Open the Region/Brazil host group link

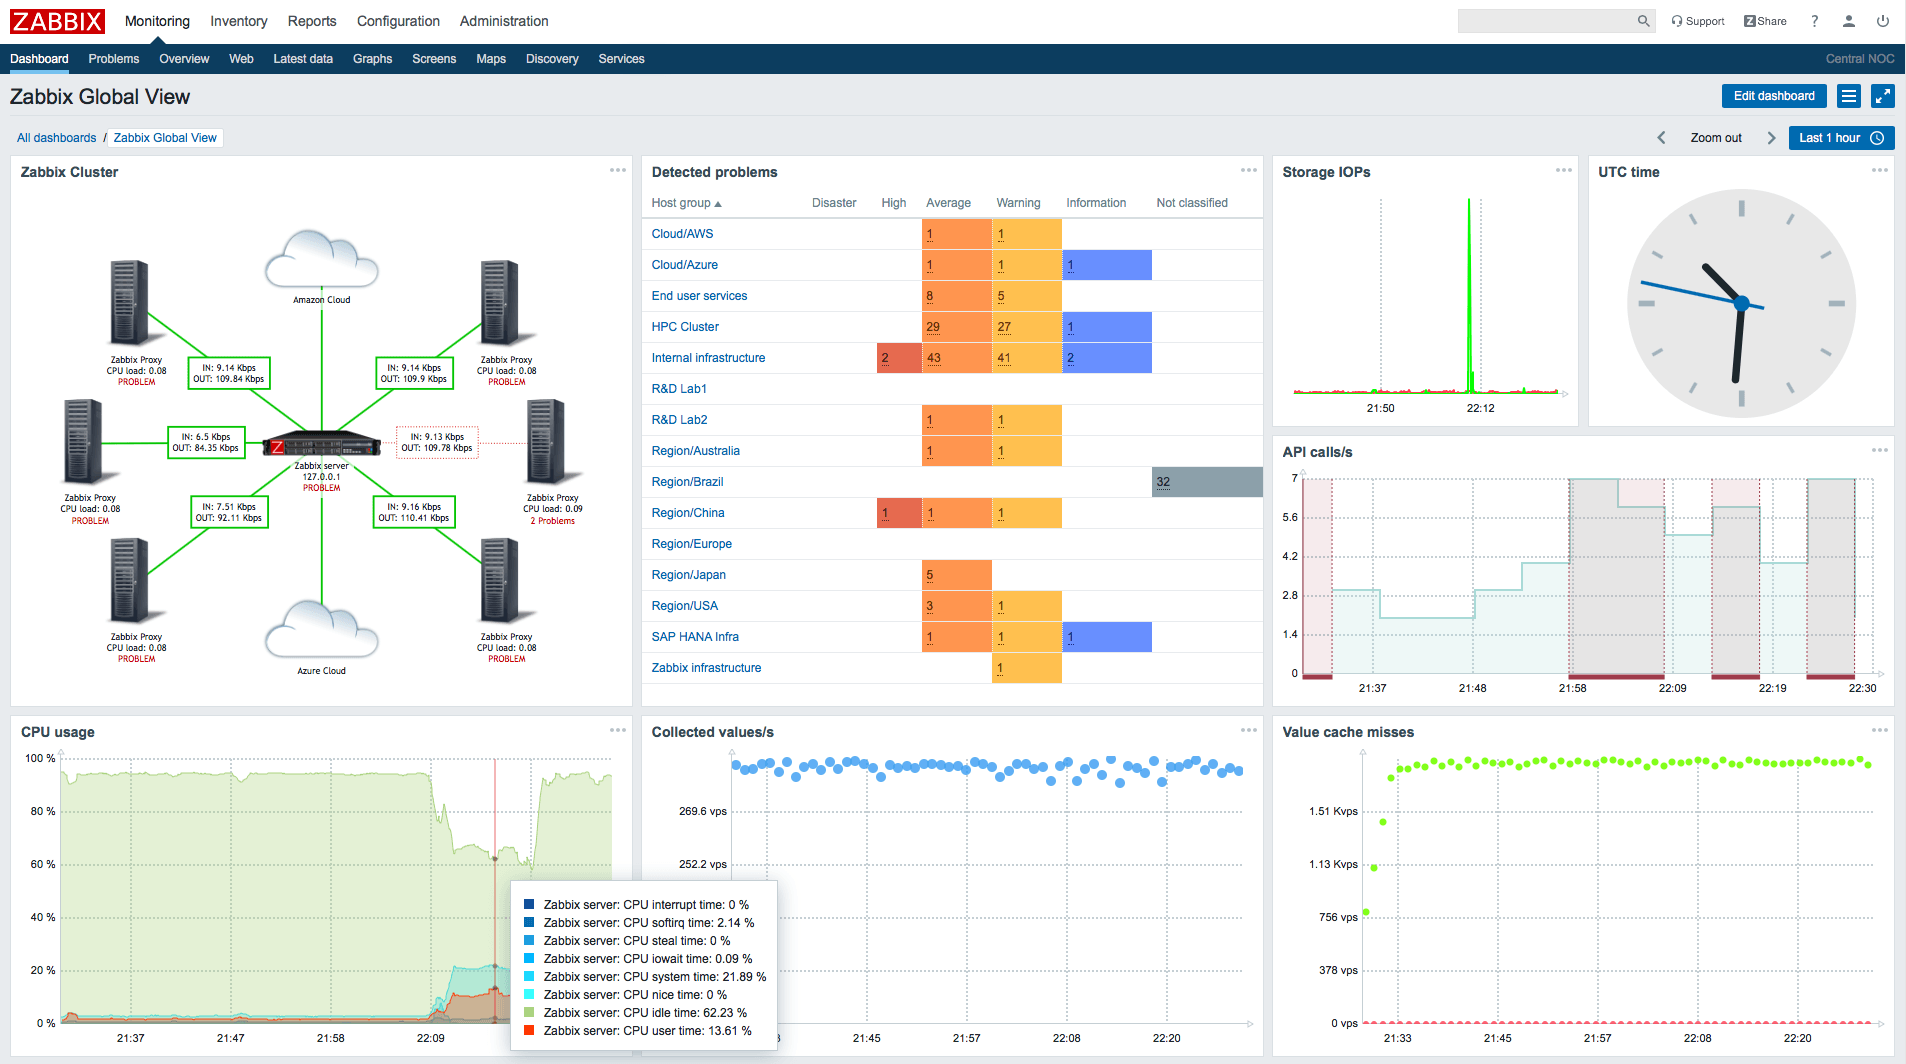click(687, 482)
